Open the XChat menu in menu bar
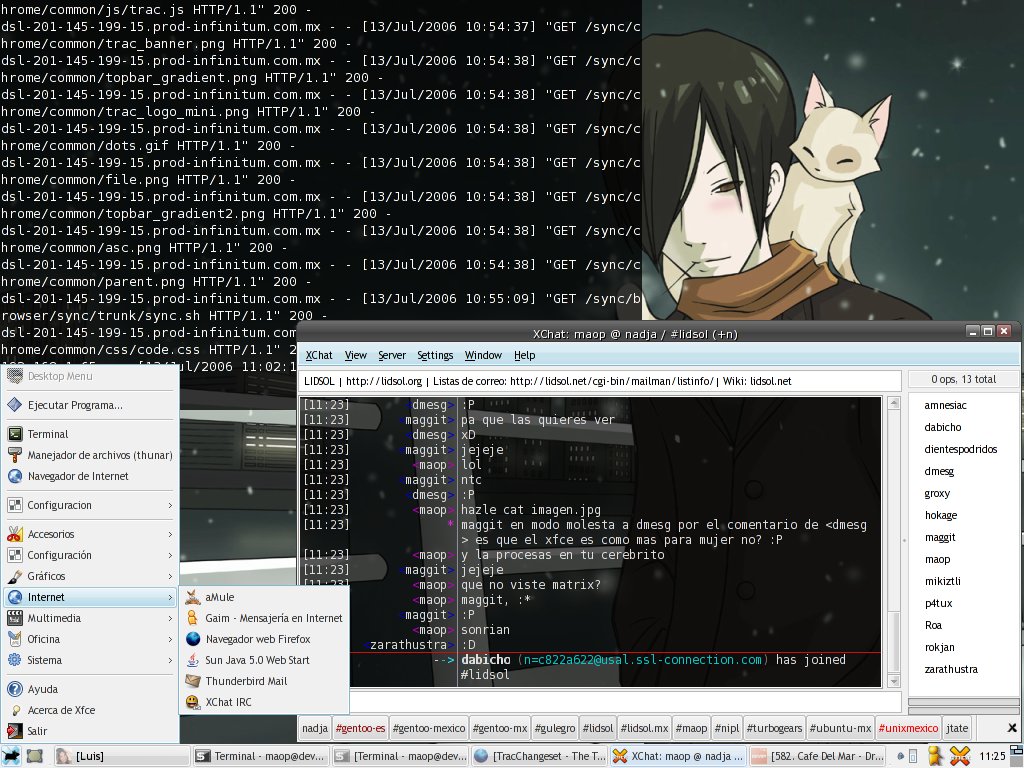Viewport: 1024px width, 768px height. [x=319, y=355]
